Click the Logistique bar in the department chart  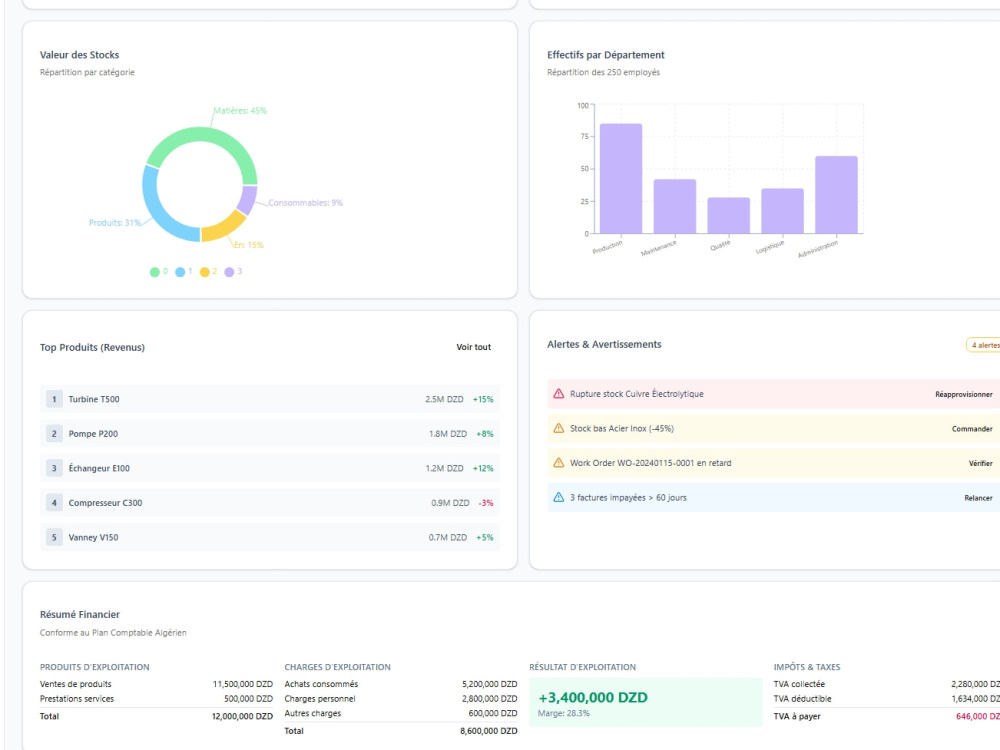tap(783, 210)
